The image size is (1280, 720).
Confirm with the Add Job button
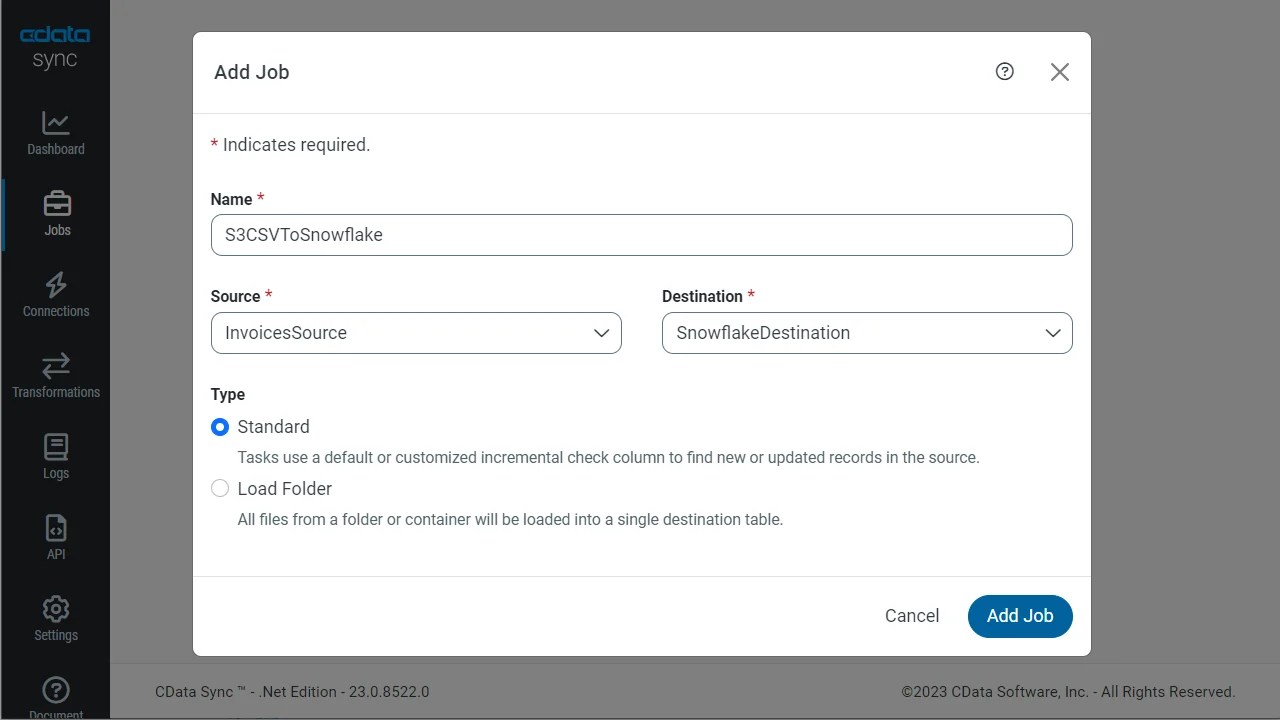pos(1020,616)
